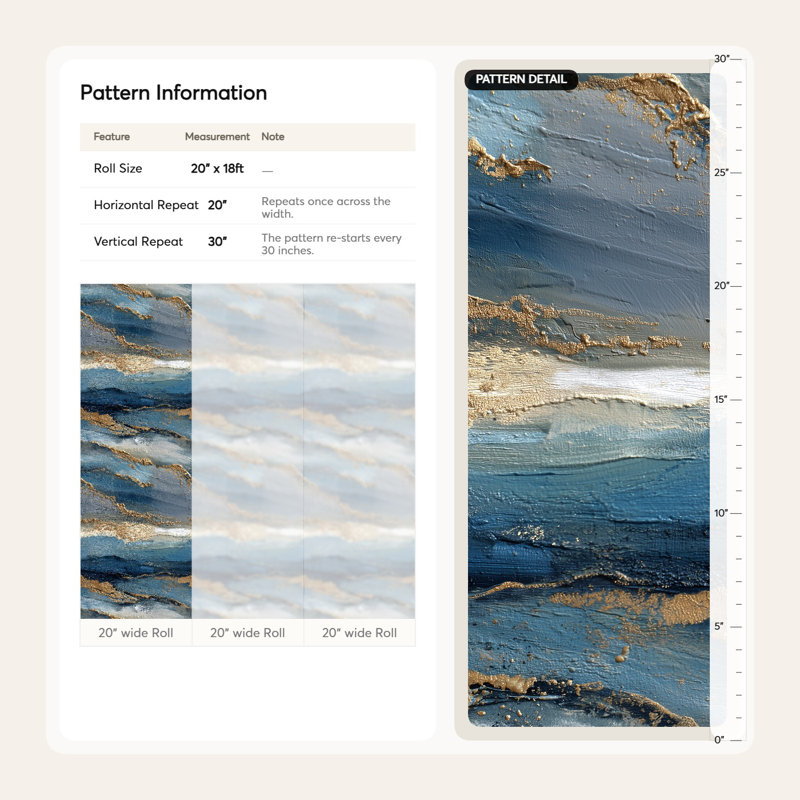Click the 20″ ruler tick label
Screen dimensions: 800x800
[x=721, y=286]
